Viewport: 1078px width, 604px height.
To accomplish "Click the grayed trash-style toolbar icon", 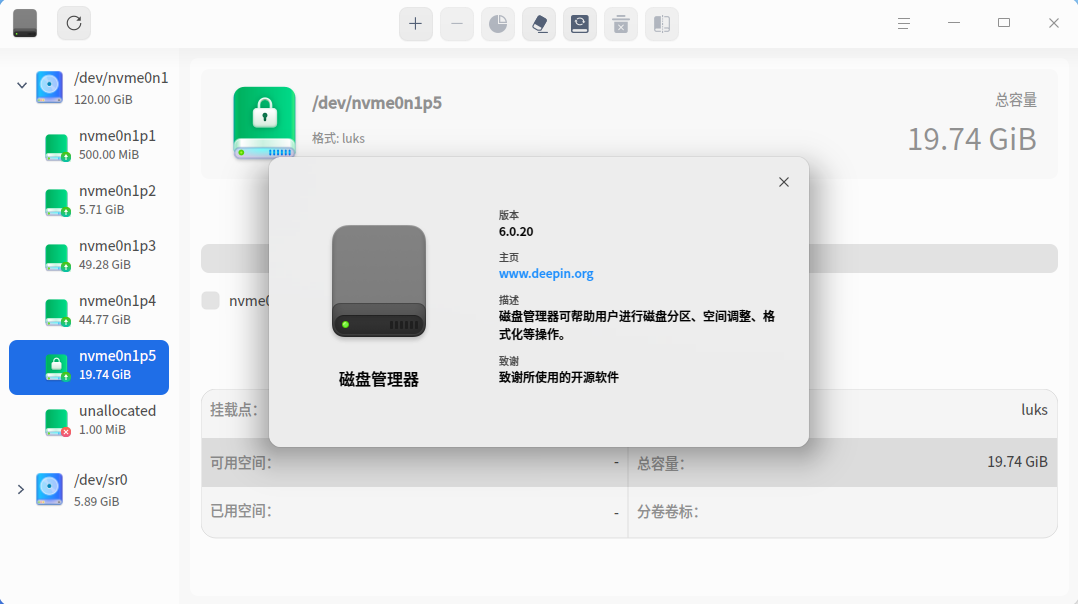I will click(x=621, y=24).
